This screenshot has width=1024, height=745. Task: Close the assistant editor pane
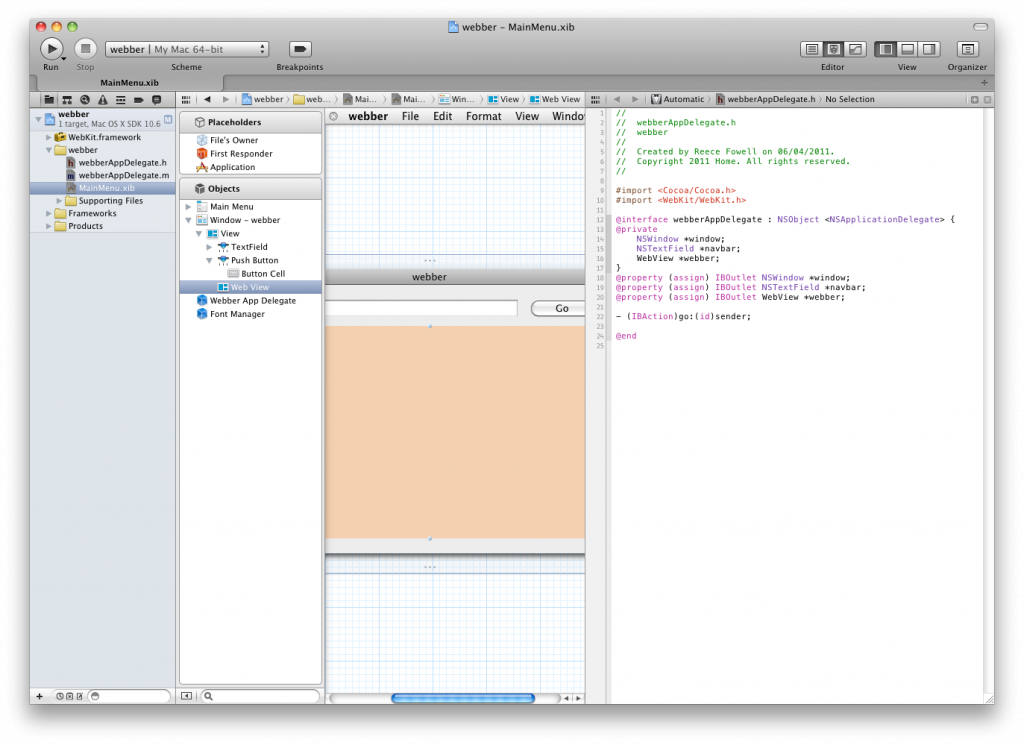point(987,100)
